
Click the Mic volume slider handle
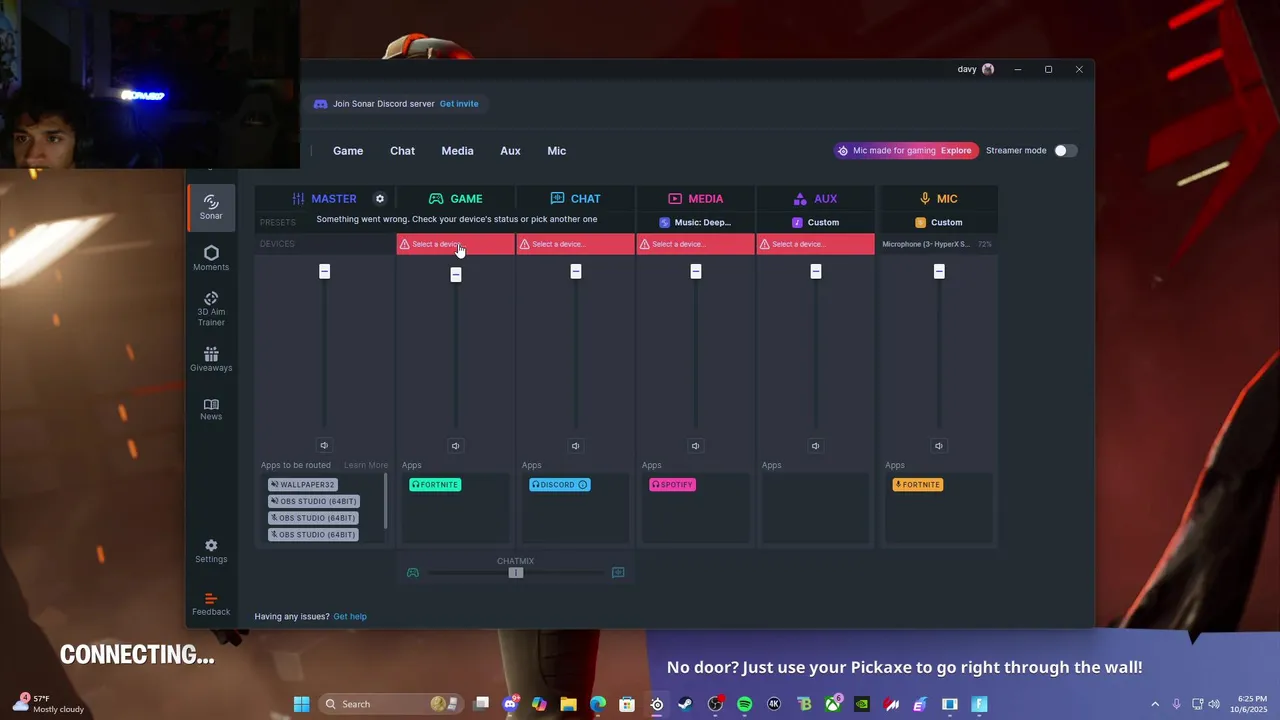point(938,272)
